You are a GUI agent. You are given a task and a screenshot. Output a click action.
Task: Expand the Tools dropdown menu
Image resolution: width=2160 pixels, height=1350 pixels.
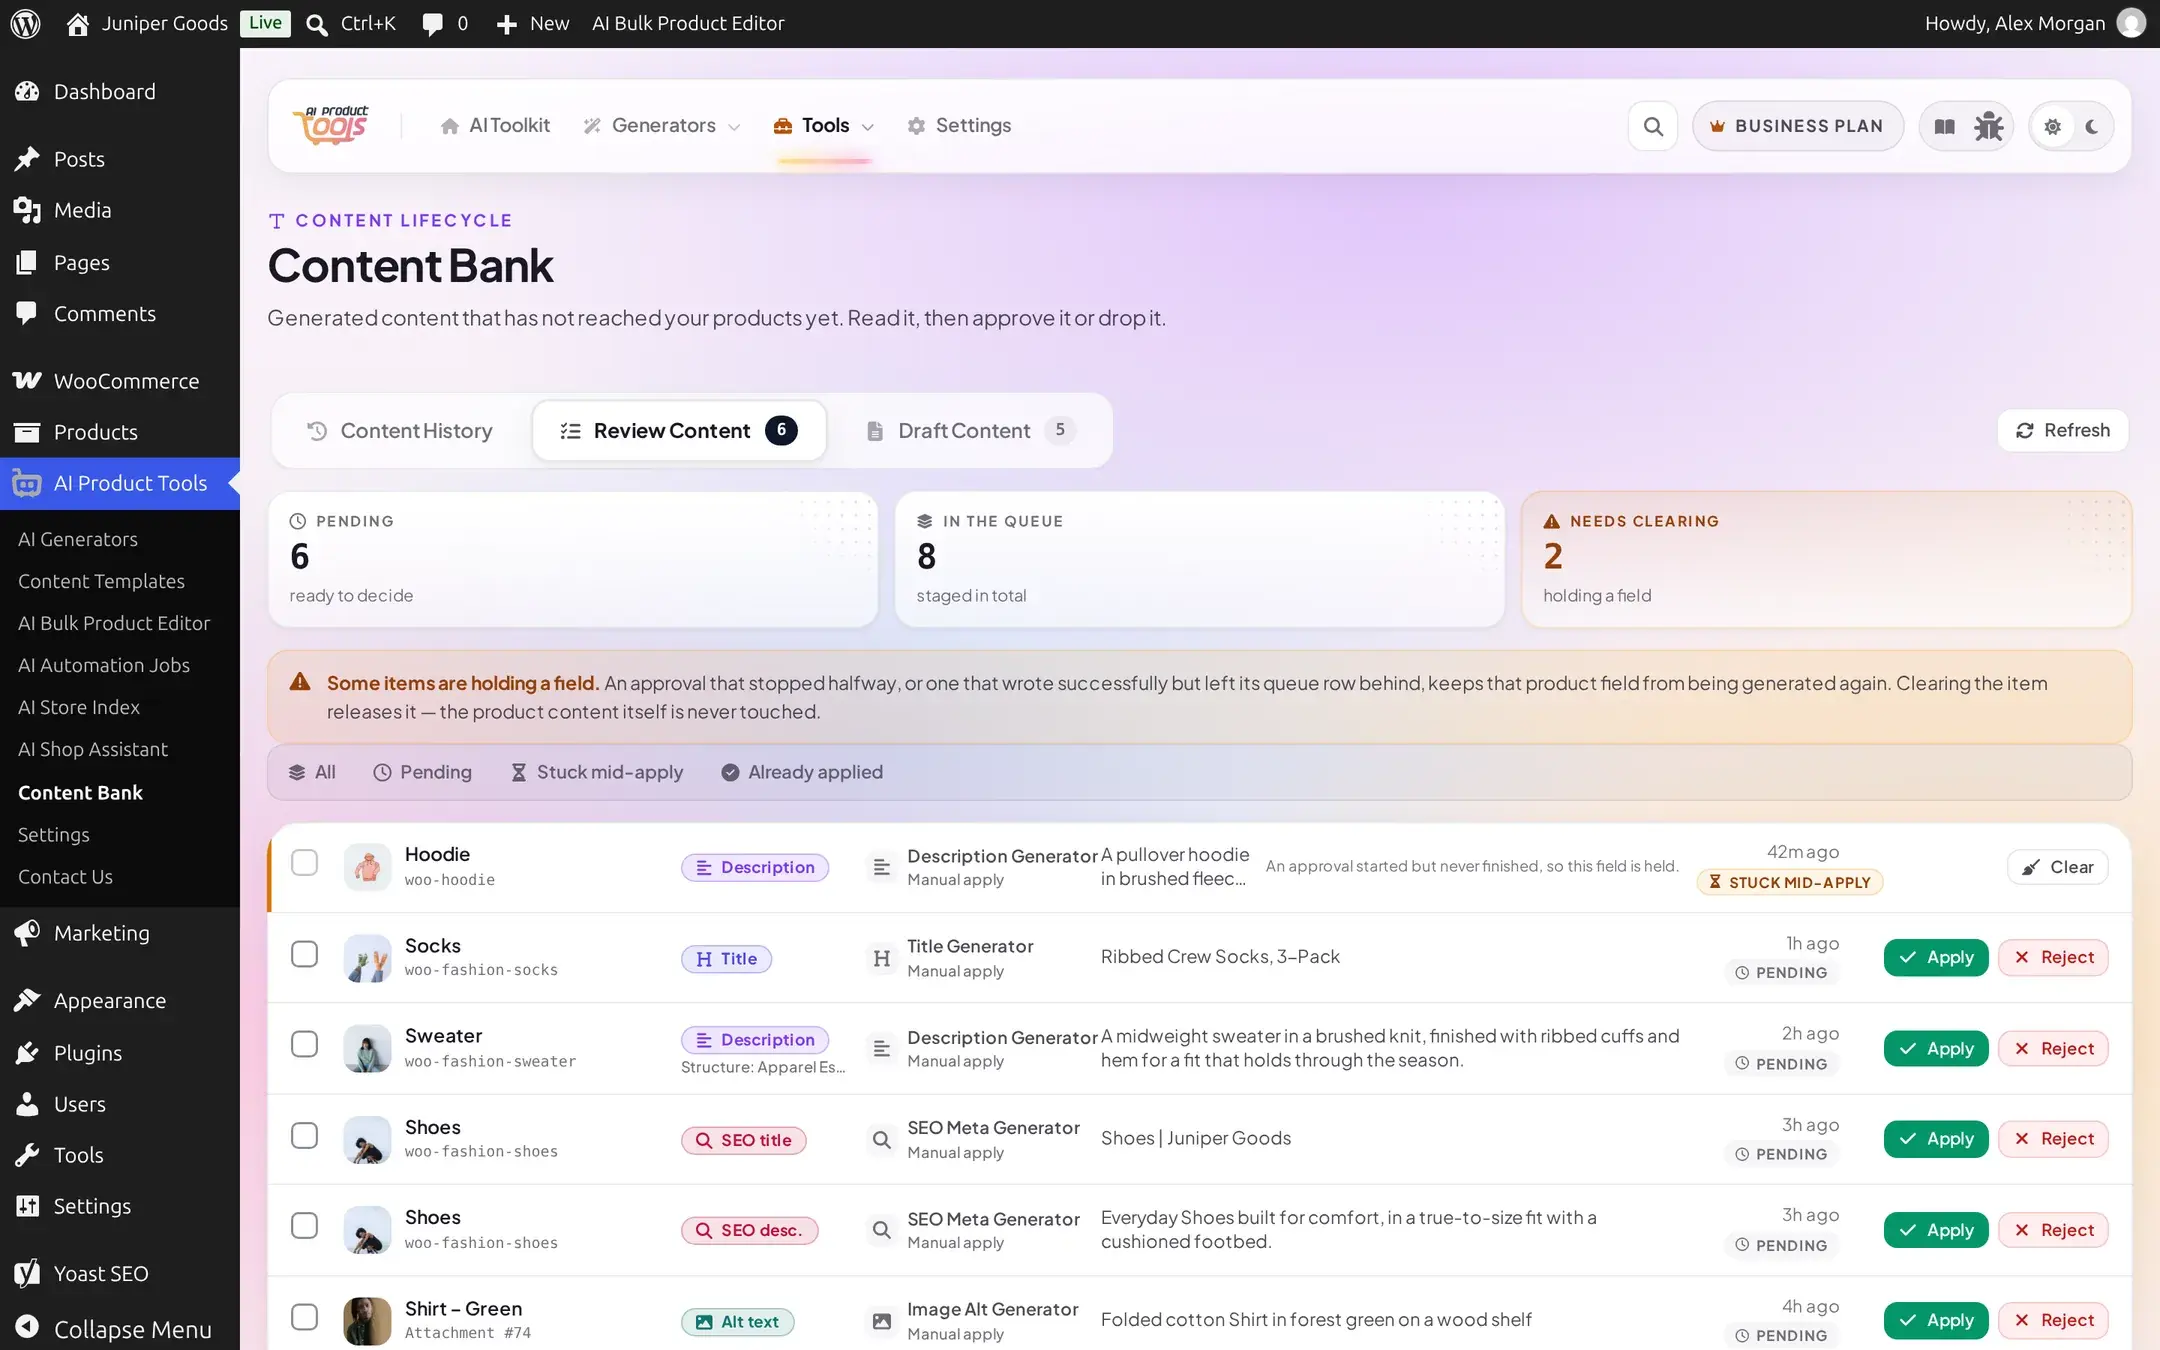pyautogui.click(x=824, y=126)
